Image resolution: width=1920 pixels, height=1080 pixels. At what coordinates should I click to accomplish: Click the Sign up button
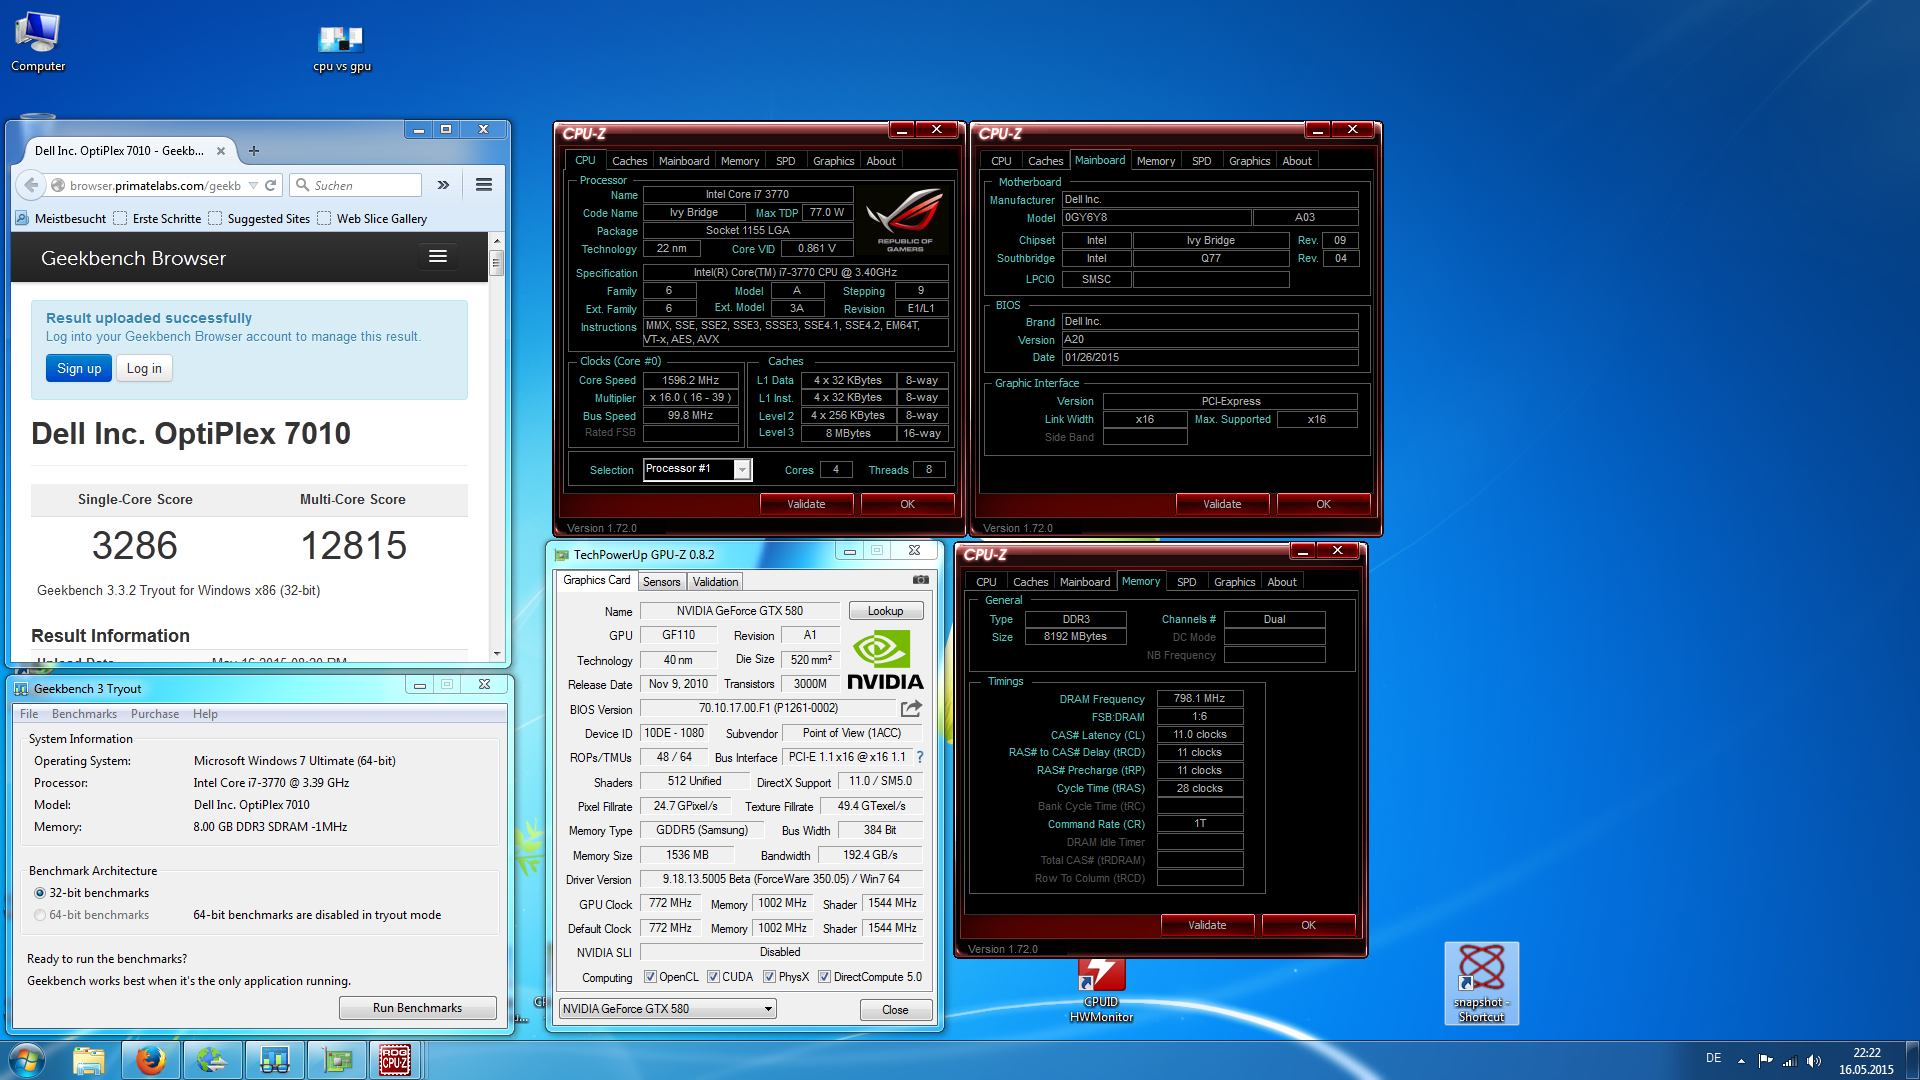coord(79,368)
